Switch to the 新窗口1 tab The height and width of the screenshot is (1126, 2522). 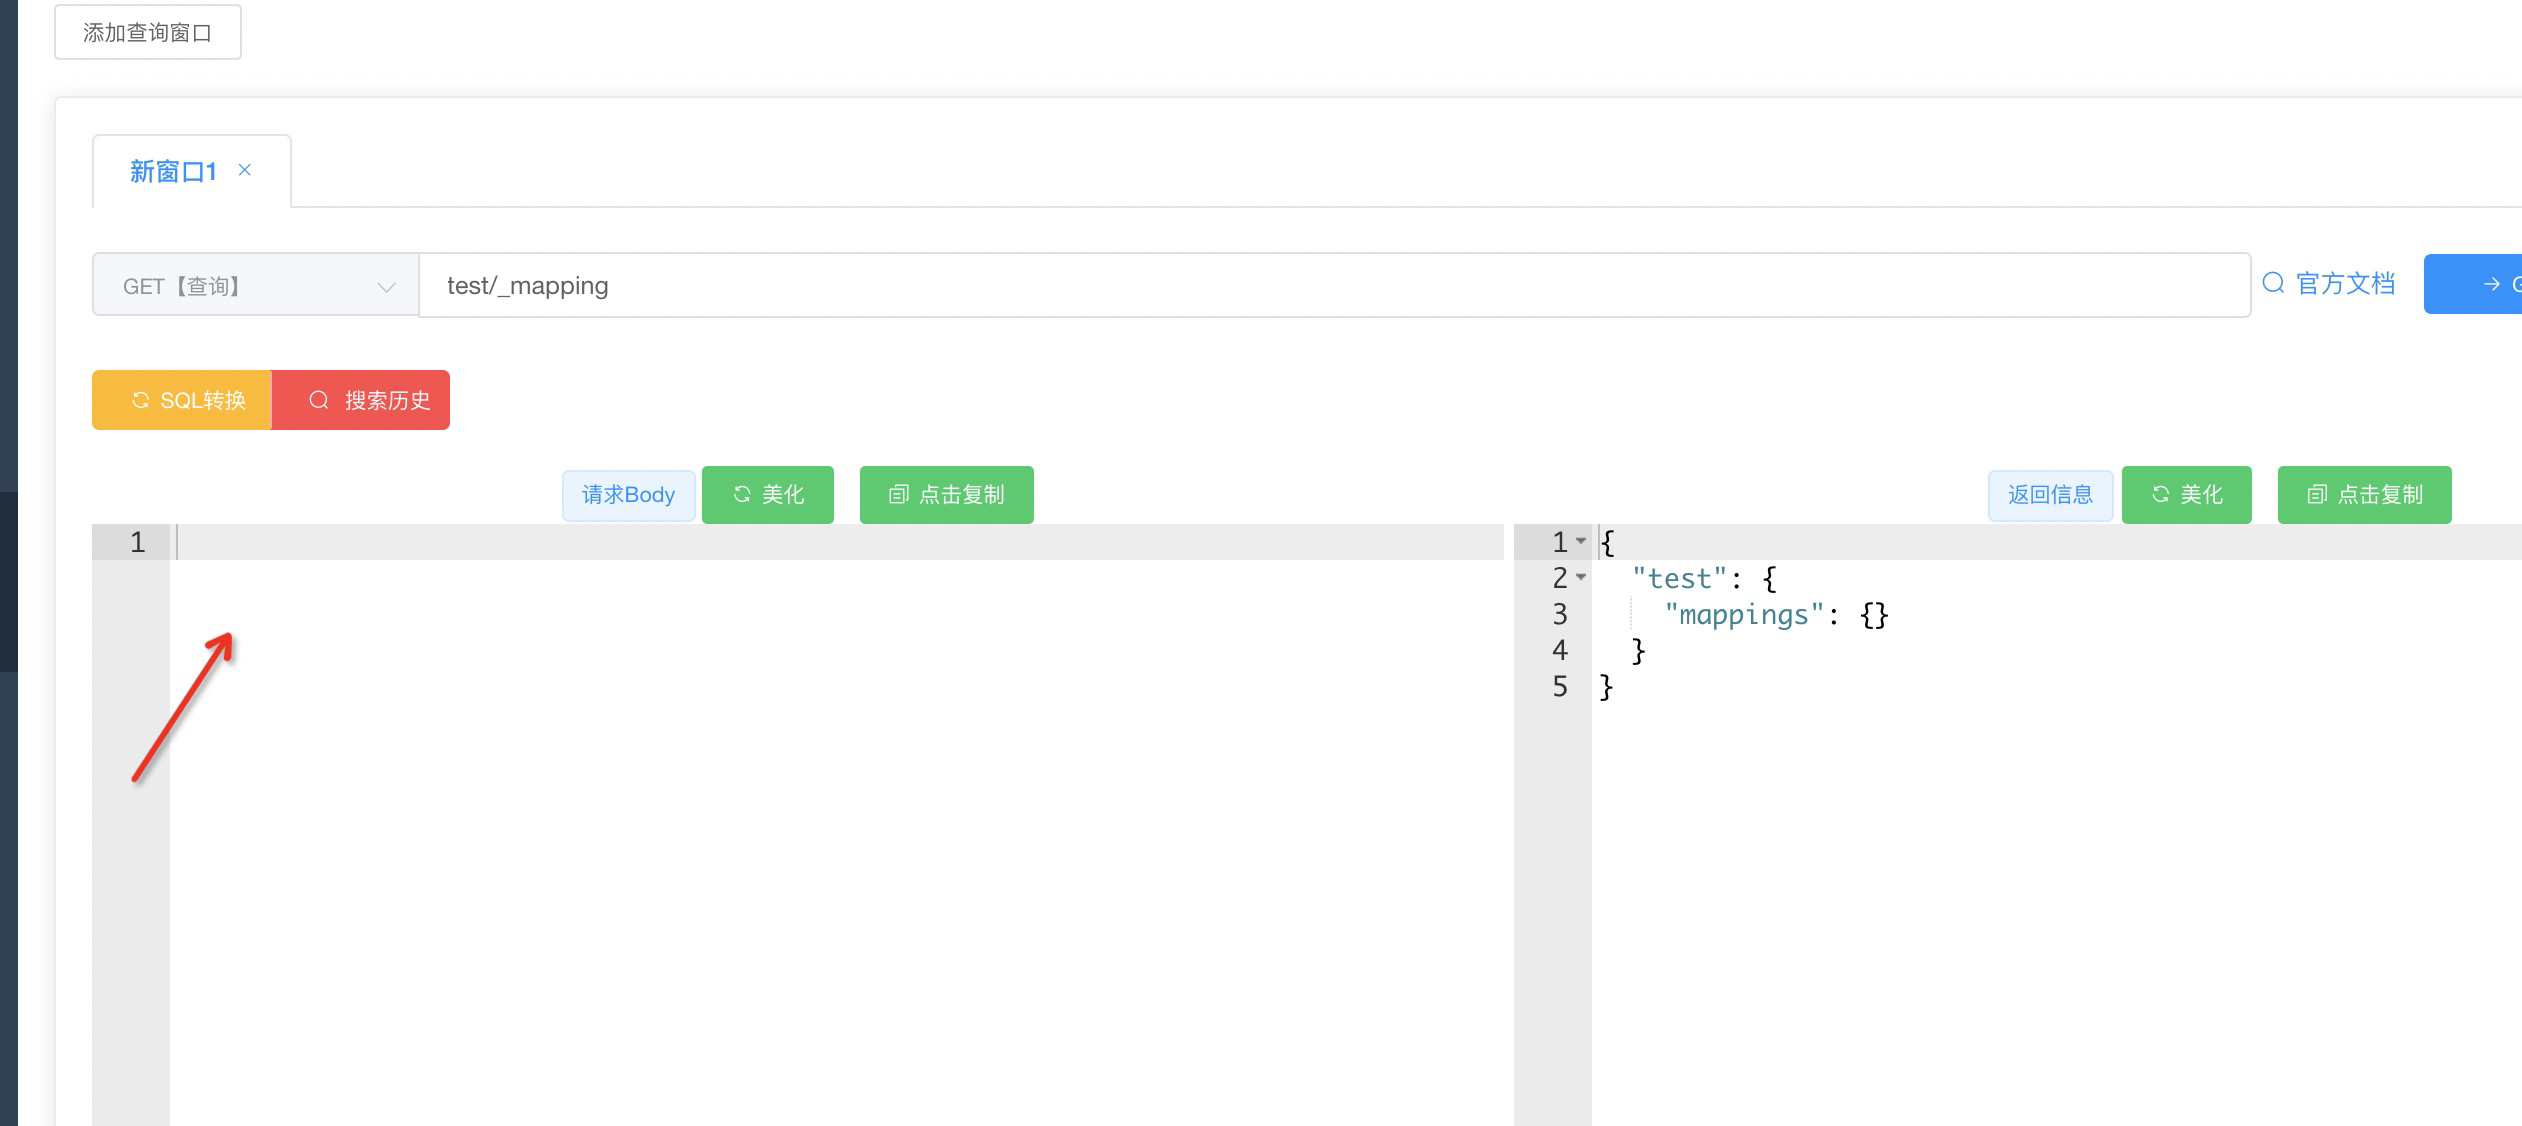(x=172, y=172)
